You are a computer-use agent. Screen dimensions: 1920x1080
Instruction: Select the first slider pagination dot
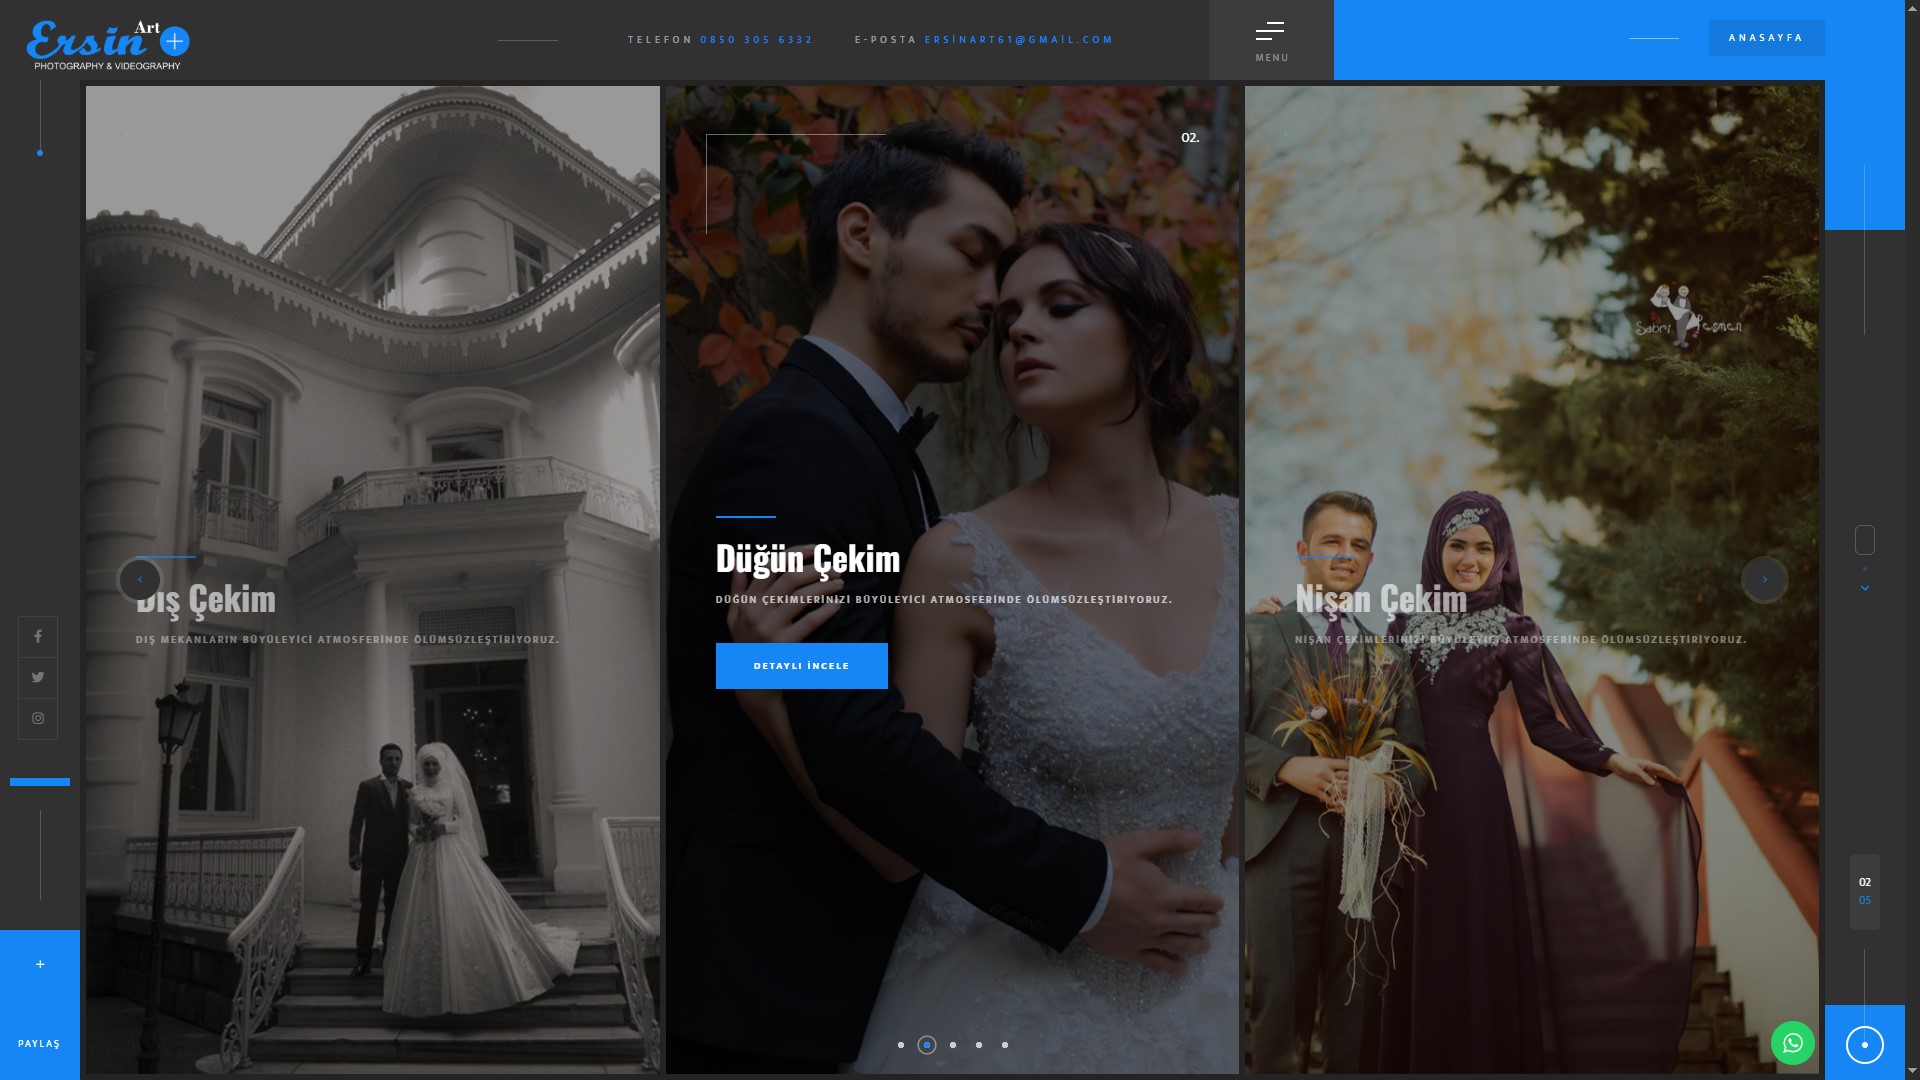(901, 1045)
